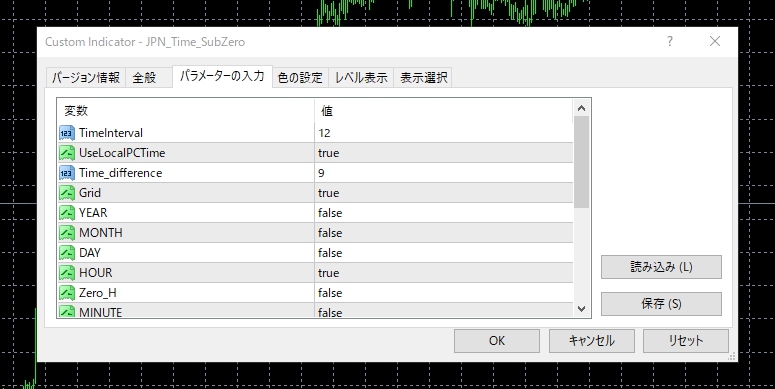This screenshot has width=775, height=389.
Task: Open the レベル表示 tab
Action: [361, 78]
